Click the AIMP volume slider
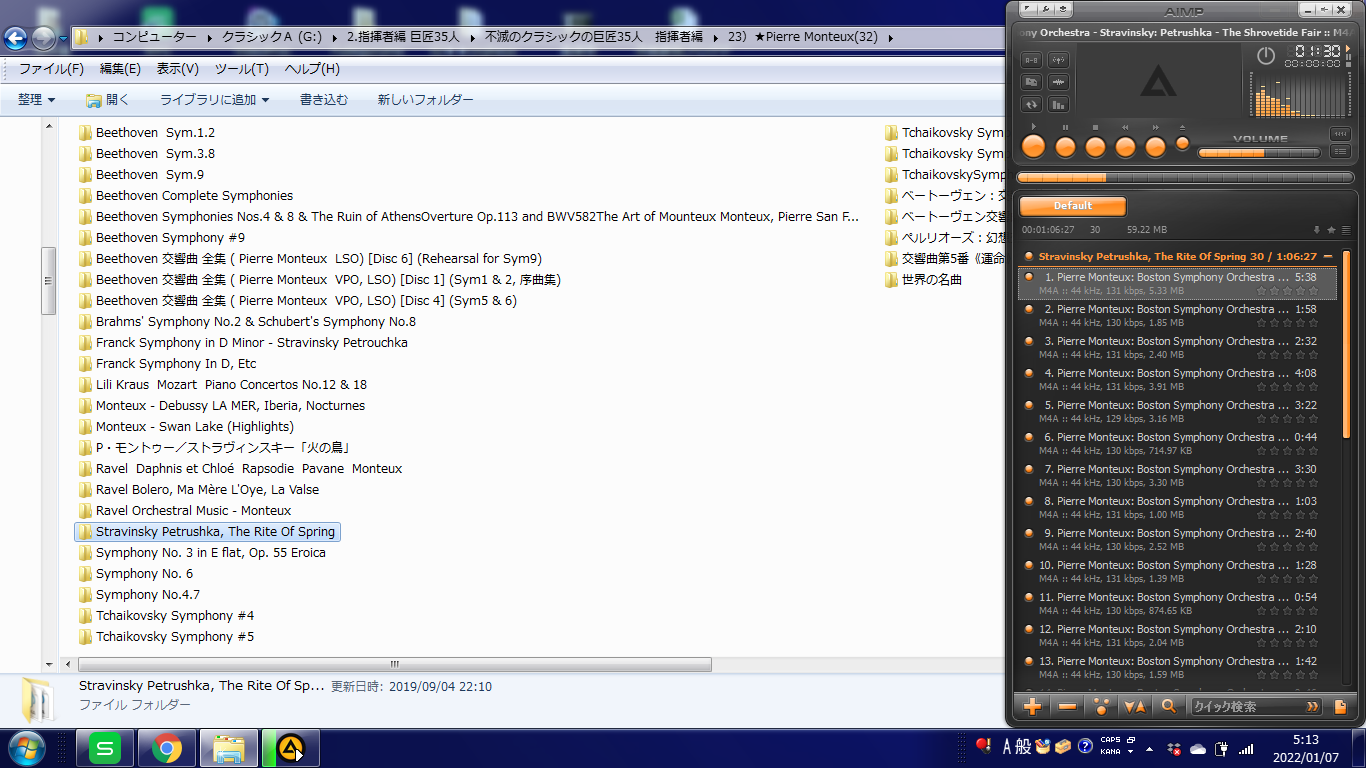 point(1259,153)
